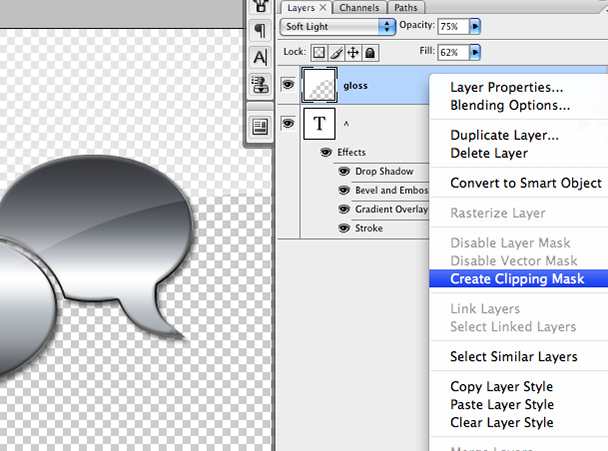Click the Drop Shadow effect label
This screenshot has width=608, height=451.
(x=384, y=171)
